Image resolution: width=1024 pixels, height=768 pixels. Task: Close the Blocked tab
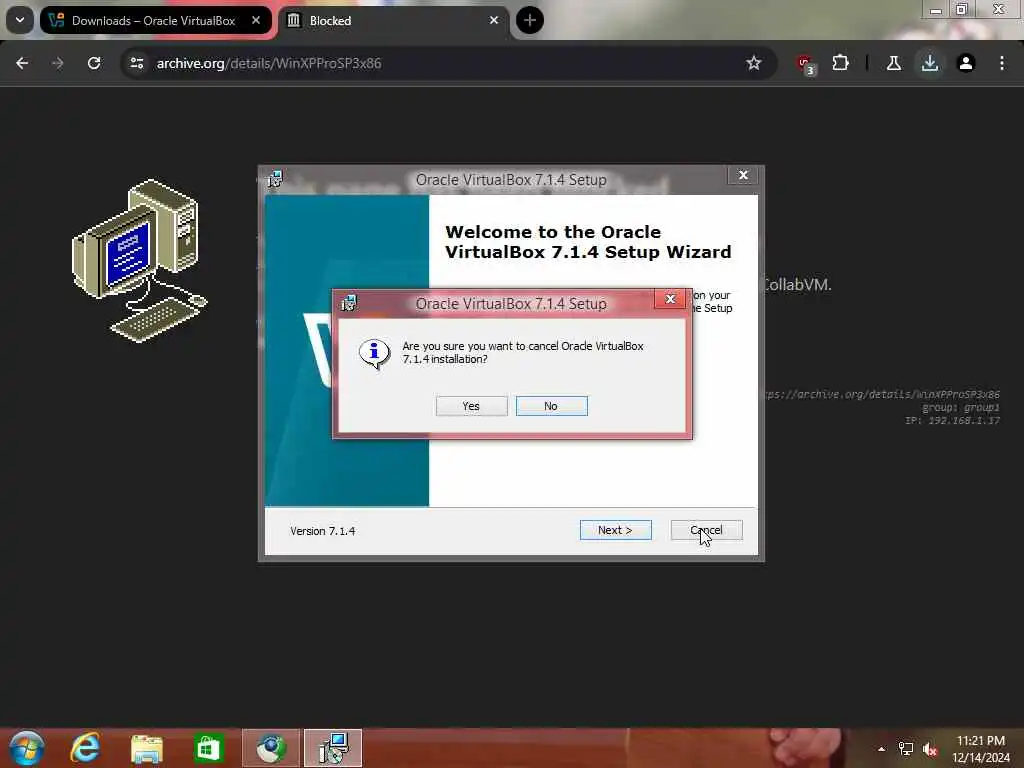pyautogui.click(x=494, y=20)
